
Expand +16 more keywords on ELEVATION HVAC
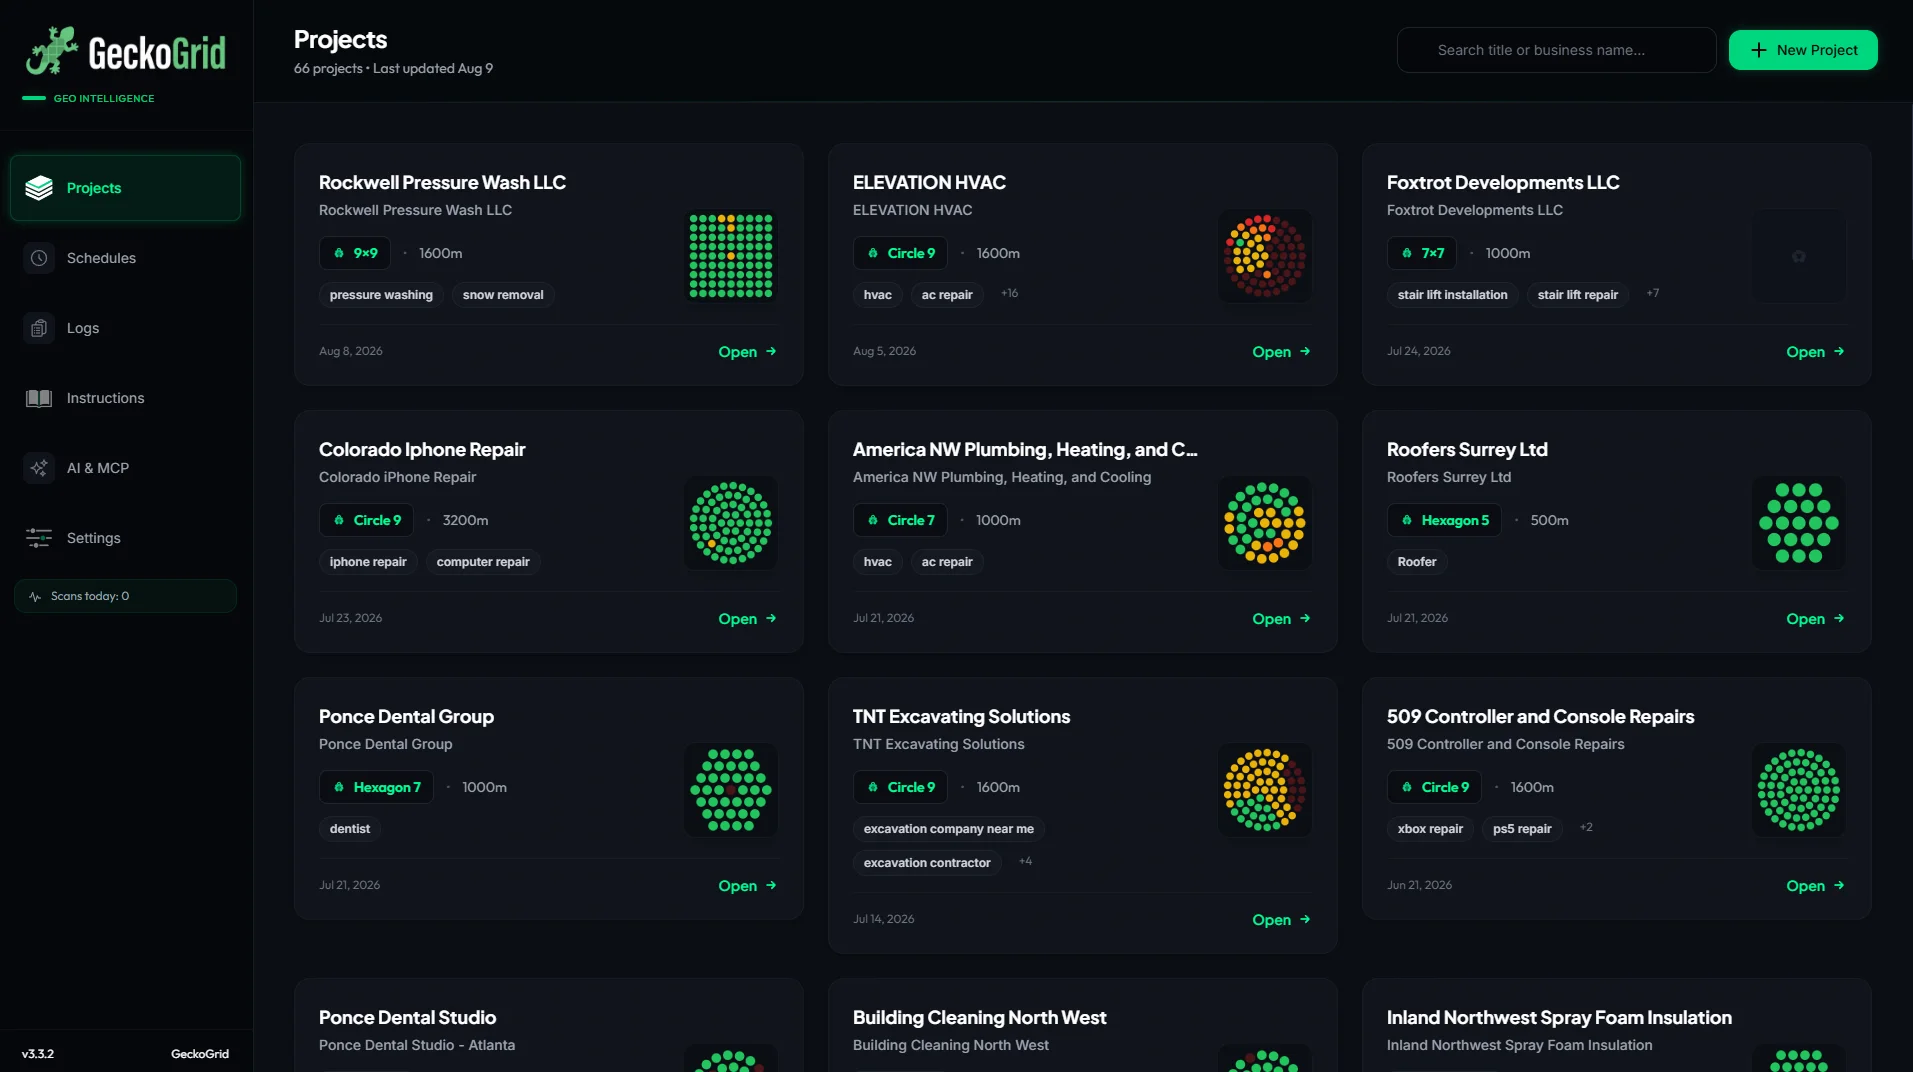click(x=1009, y=293)
